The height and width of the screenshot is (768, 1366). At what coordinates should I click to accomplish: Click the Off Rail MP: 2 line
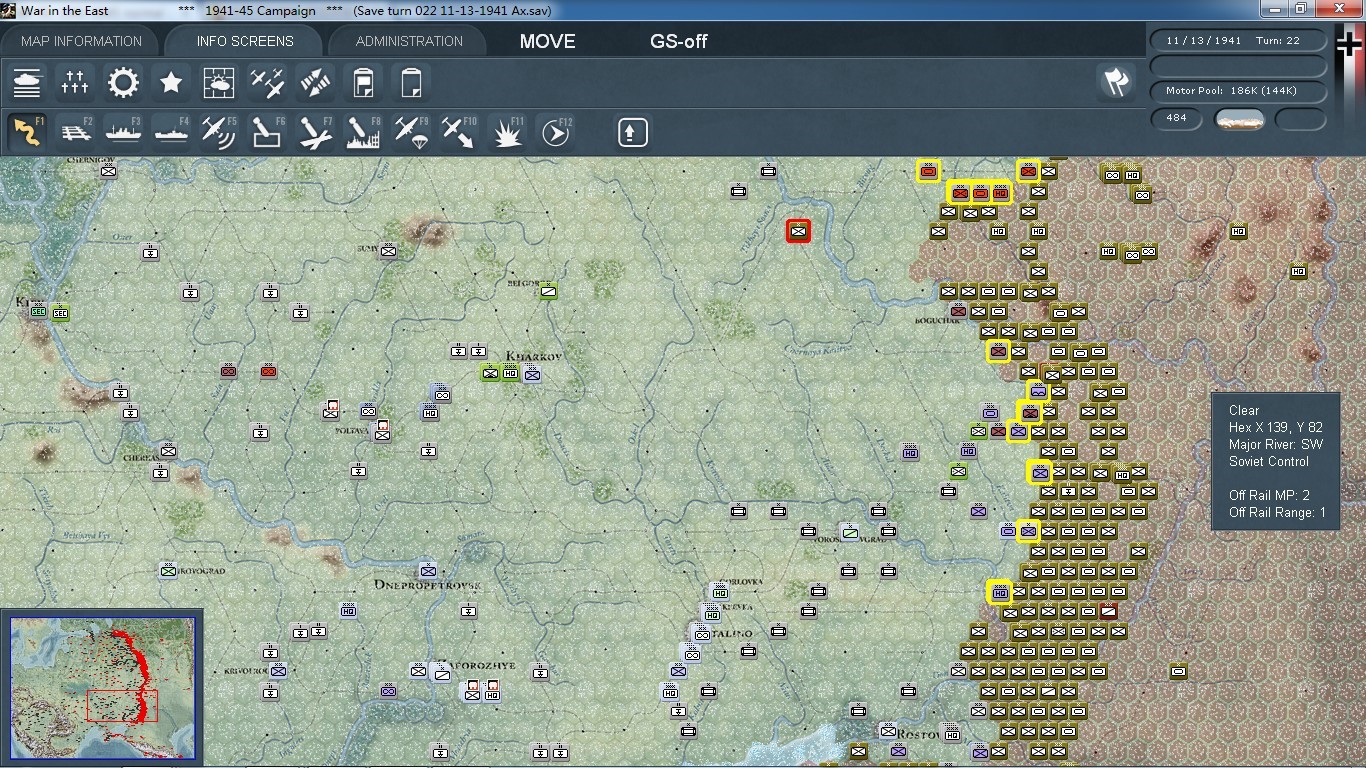[1269, 495]
